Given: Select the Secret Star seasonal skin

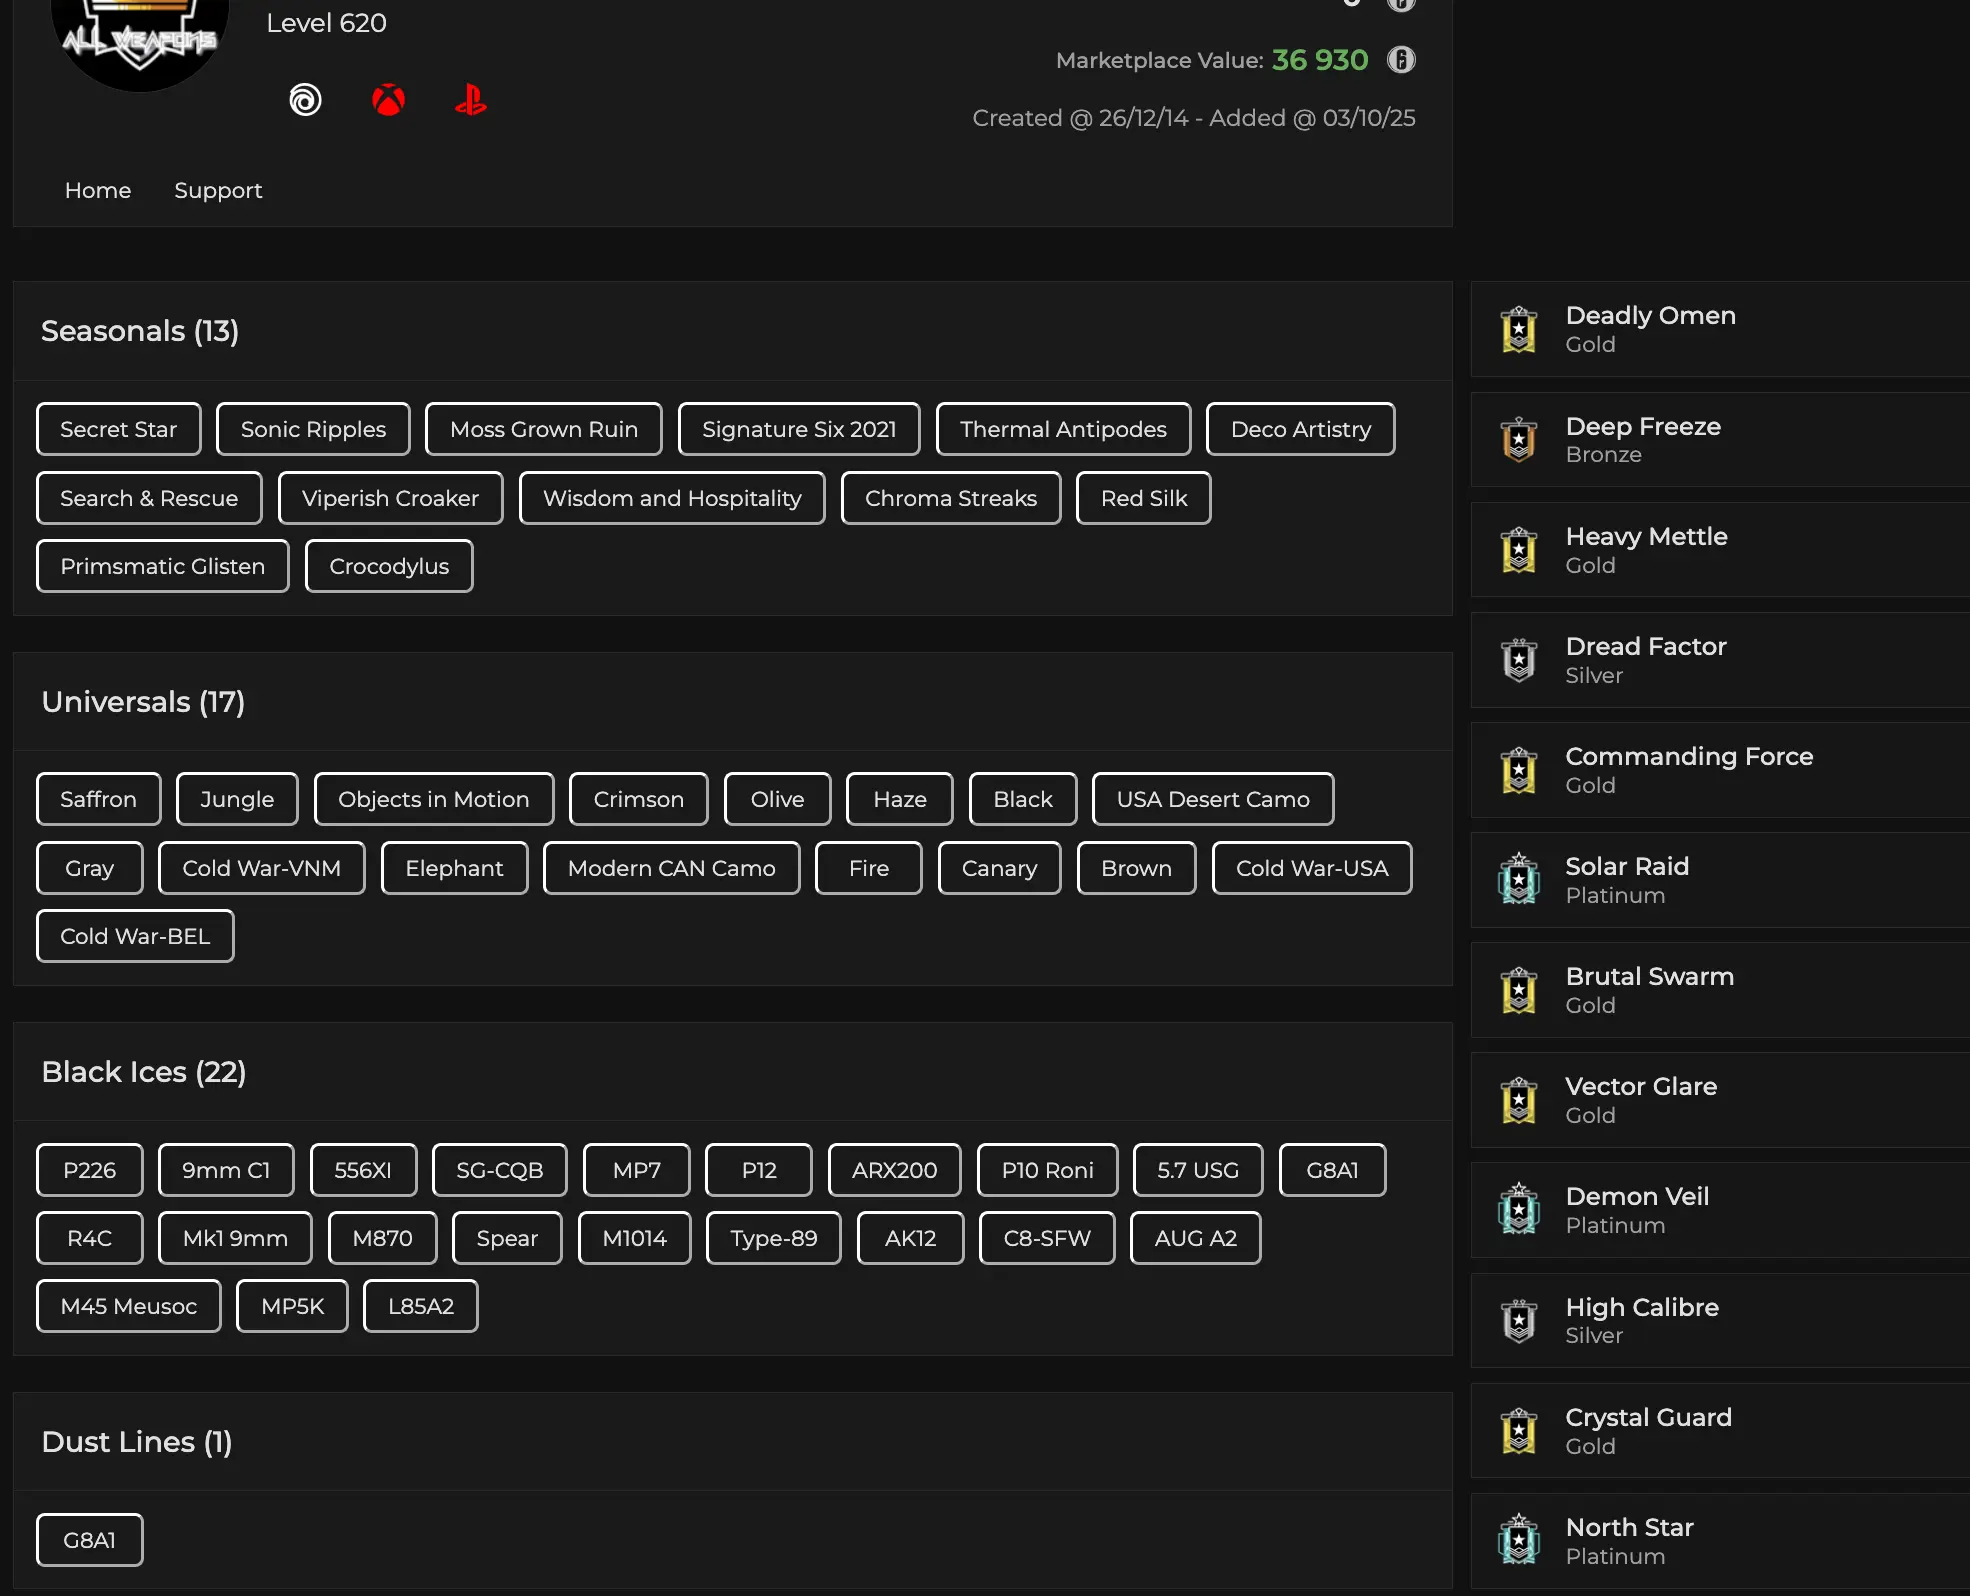Looking at the screenshot, I should coord(118,429).
